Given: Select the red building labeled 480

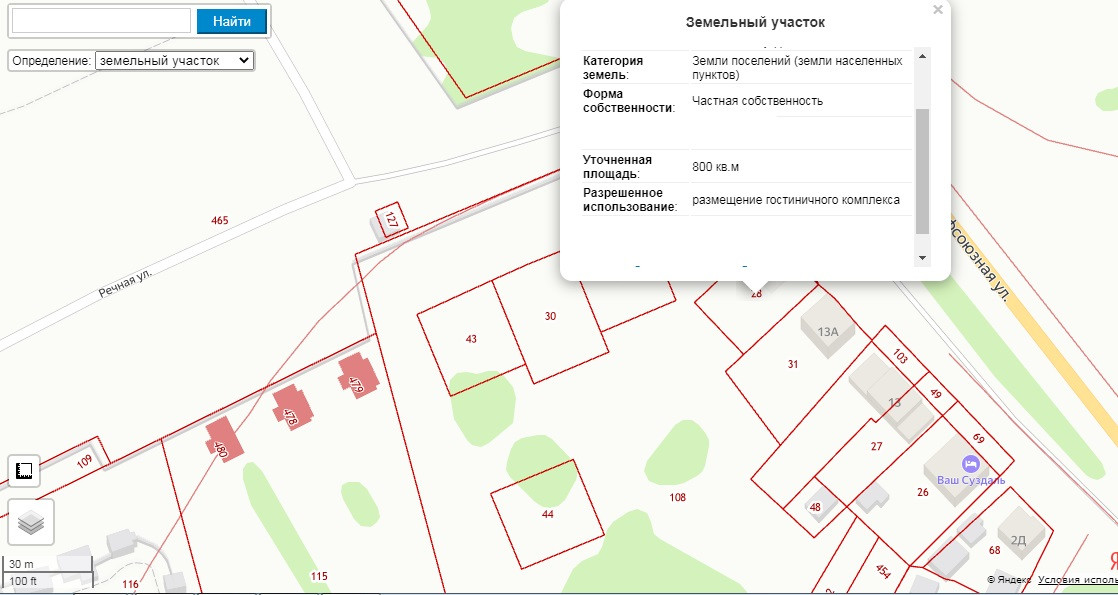Looking at the screenshot, I should (x=225, y=440).
